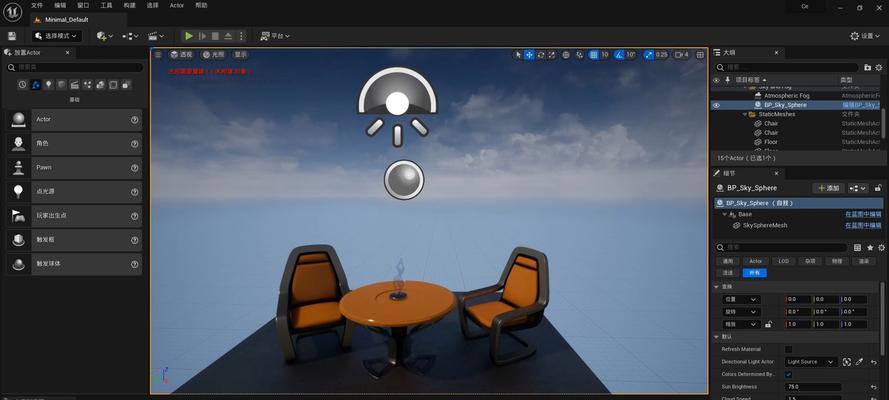The image size is (889, 400).
Task: Select the Volumes category icon
Action: (113, 85)
